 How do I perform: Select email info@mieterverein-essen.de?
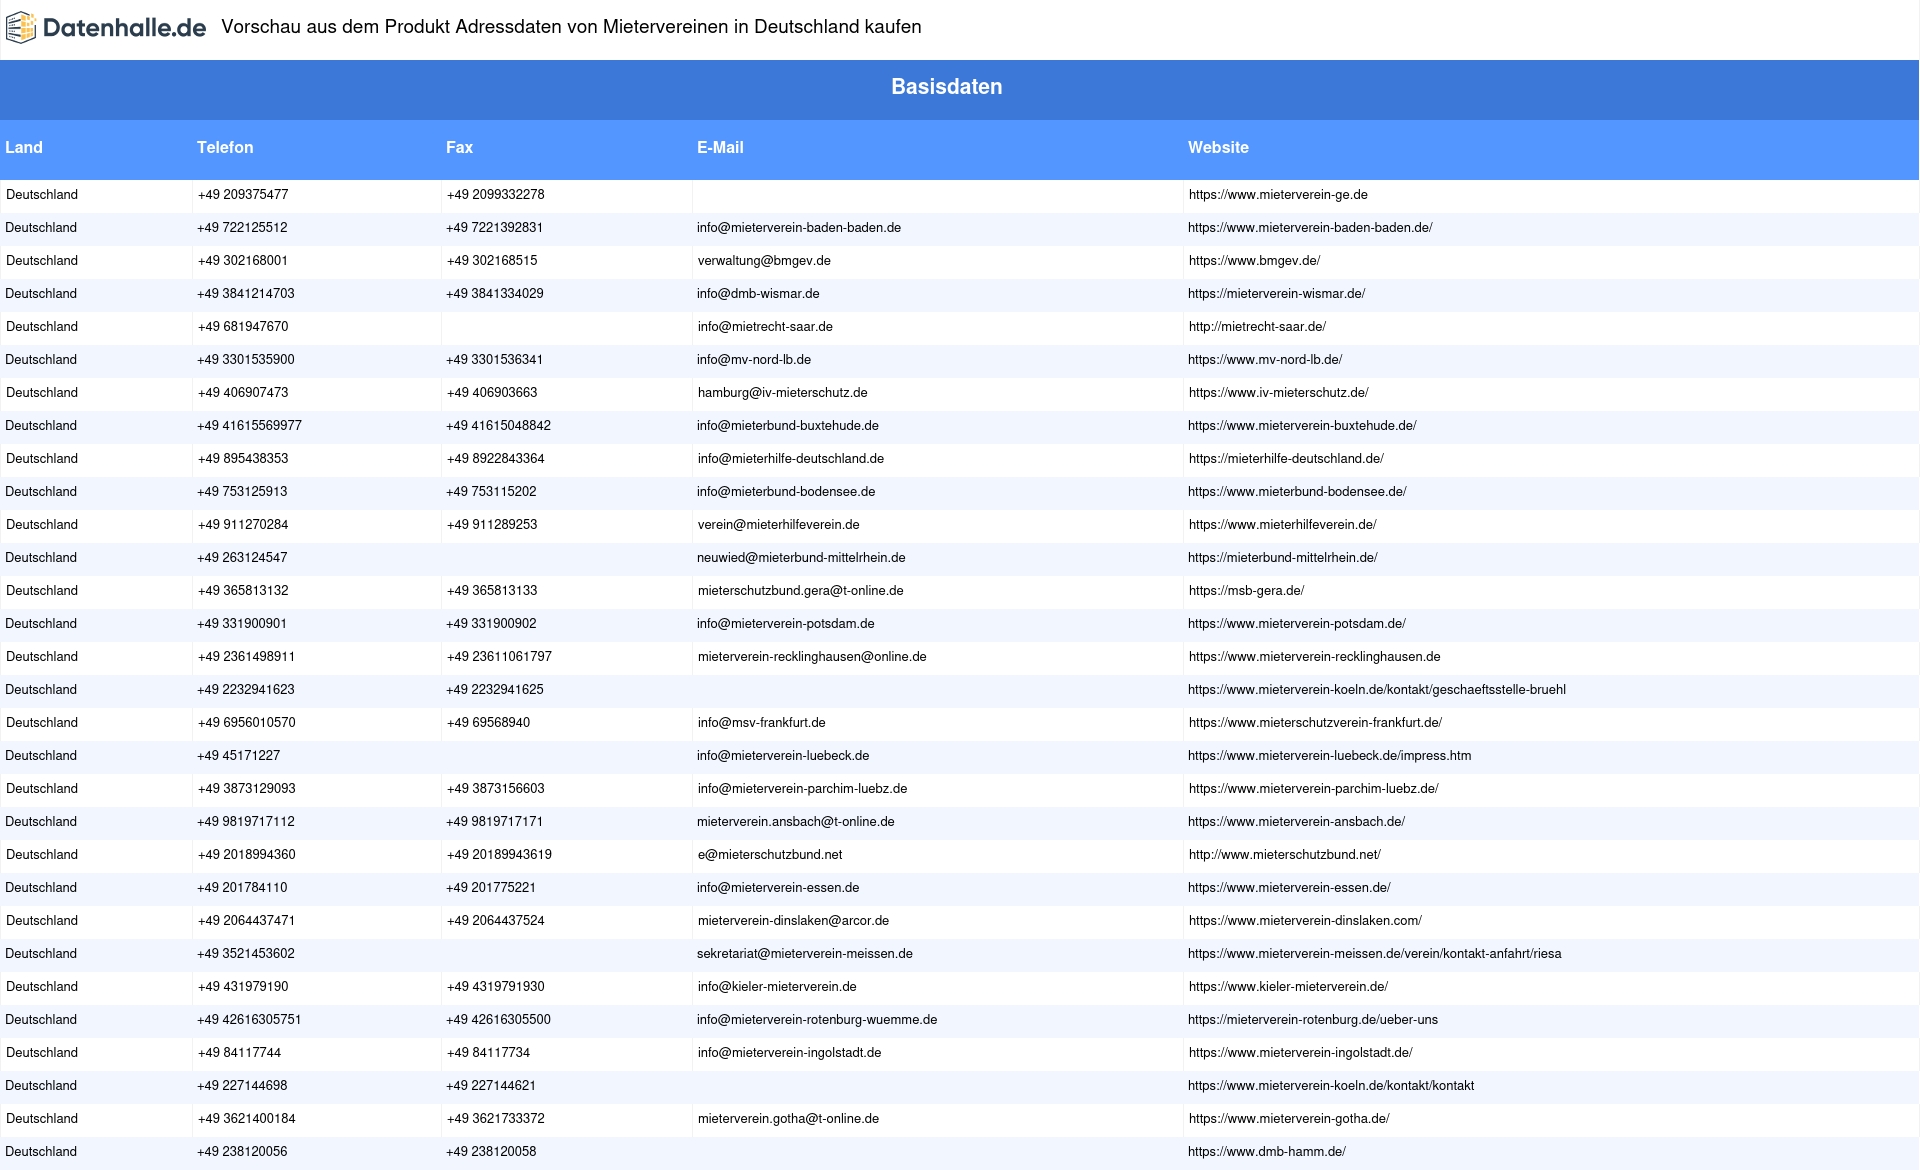pyautogui.click(x=778, y=888)
